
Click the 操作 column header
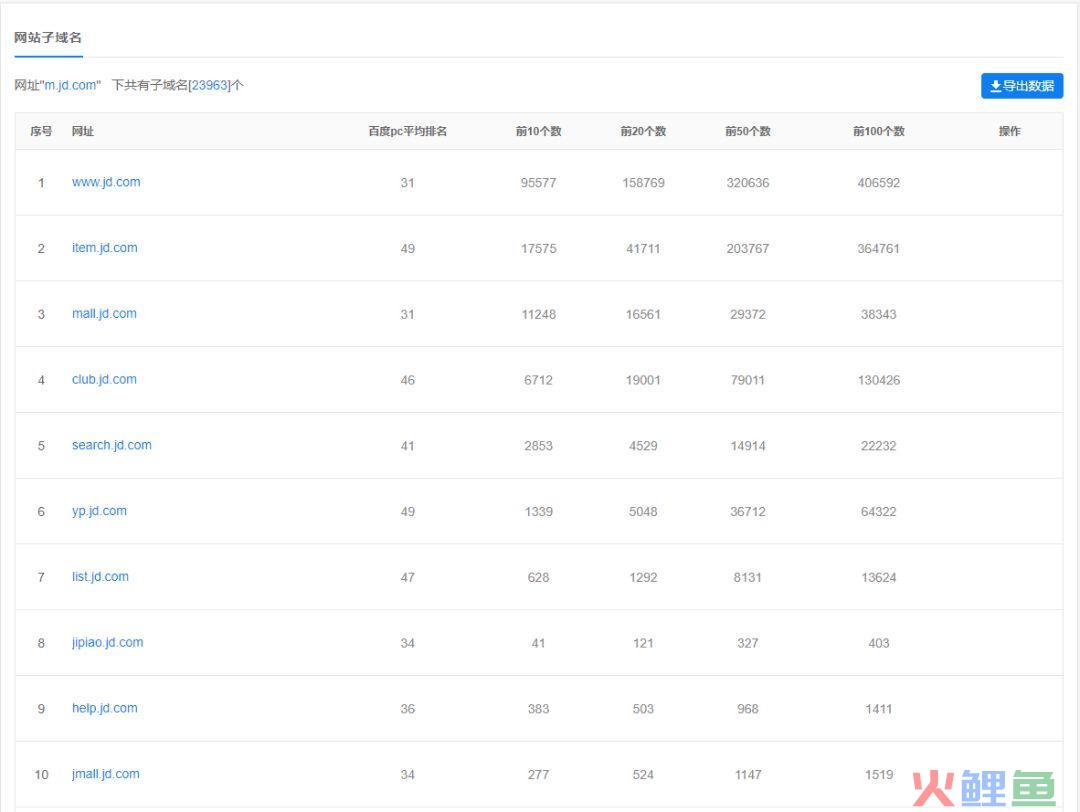1010,131
